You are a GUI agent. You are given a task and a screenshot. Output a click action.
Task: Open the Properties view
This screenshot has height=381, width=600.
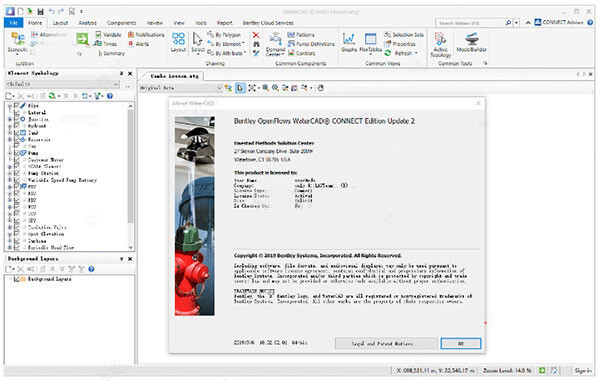400,44
